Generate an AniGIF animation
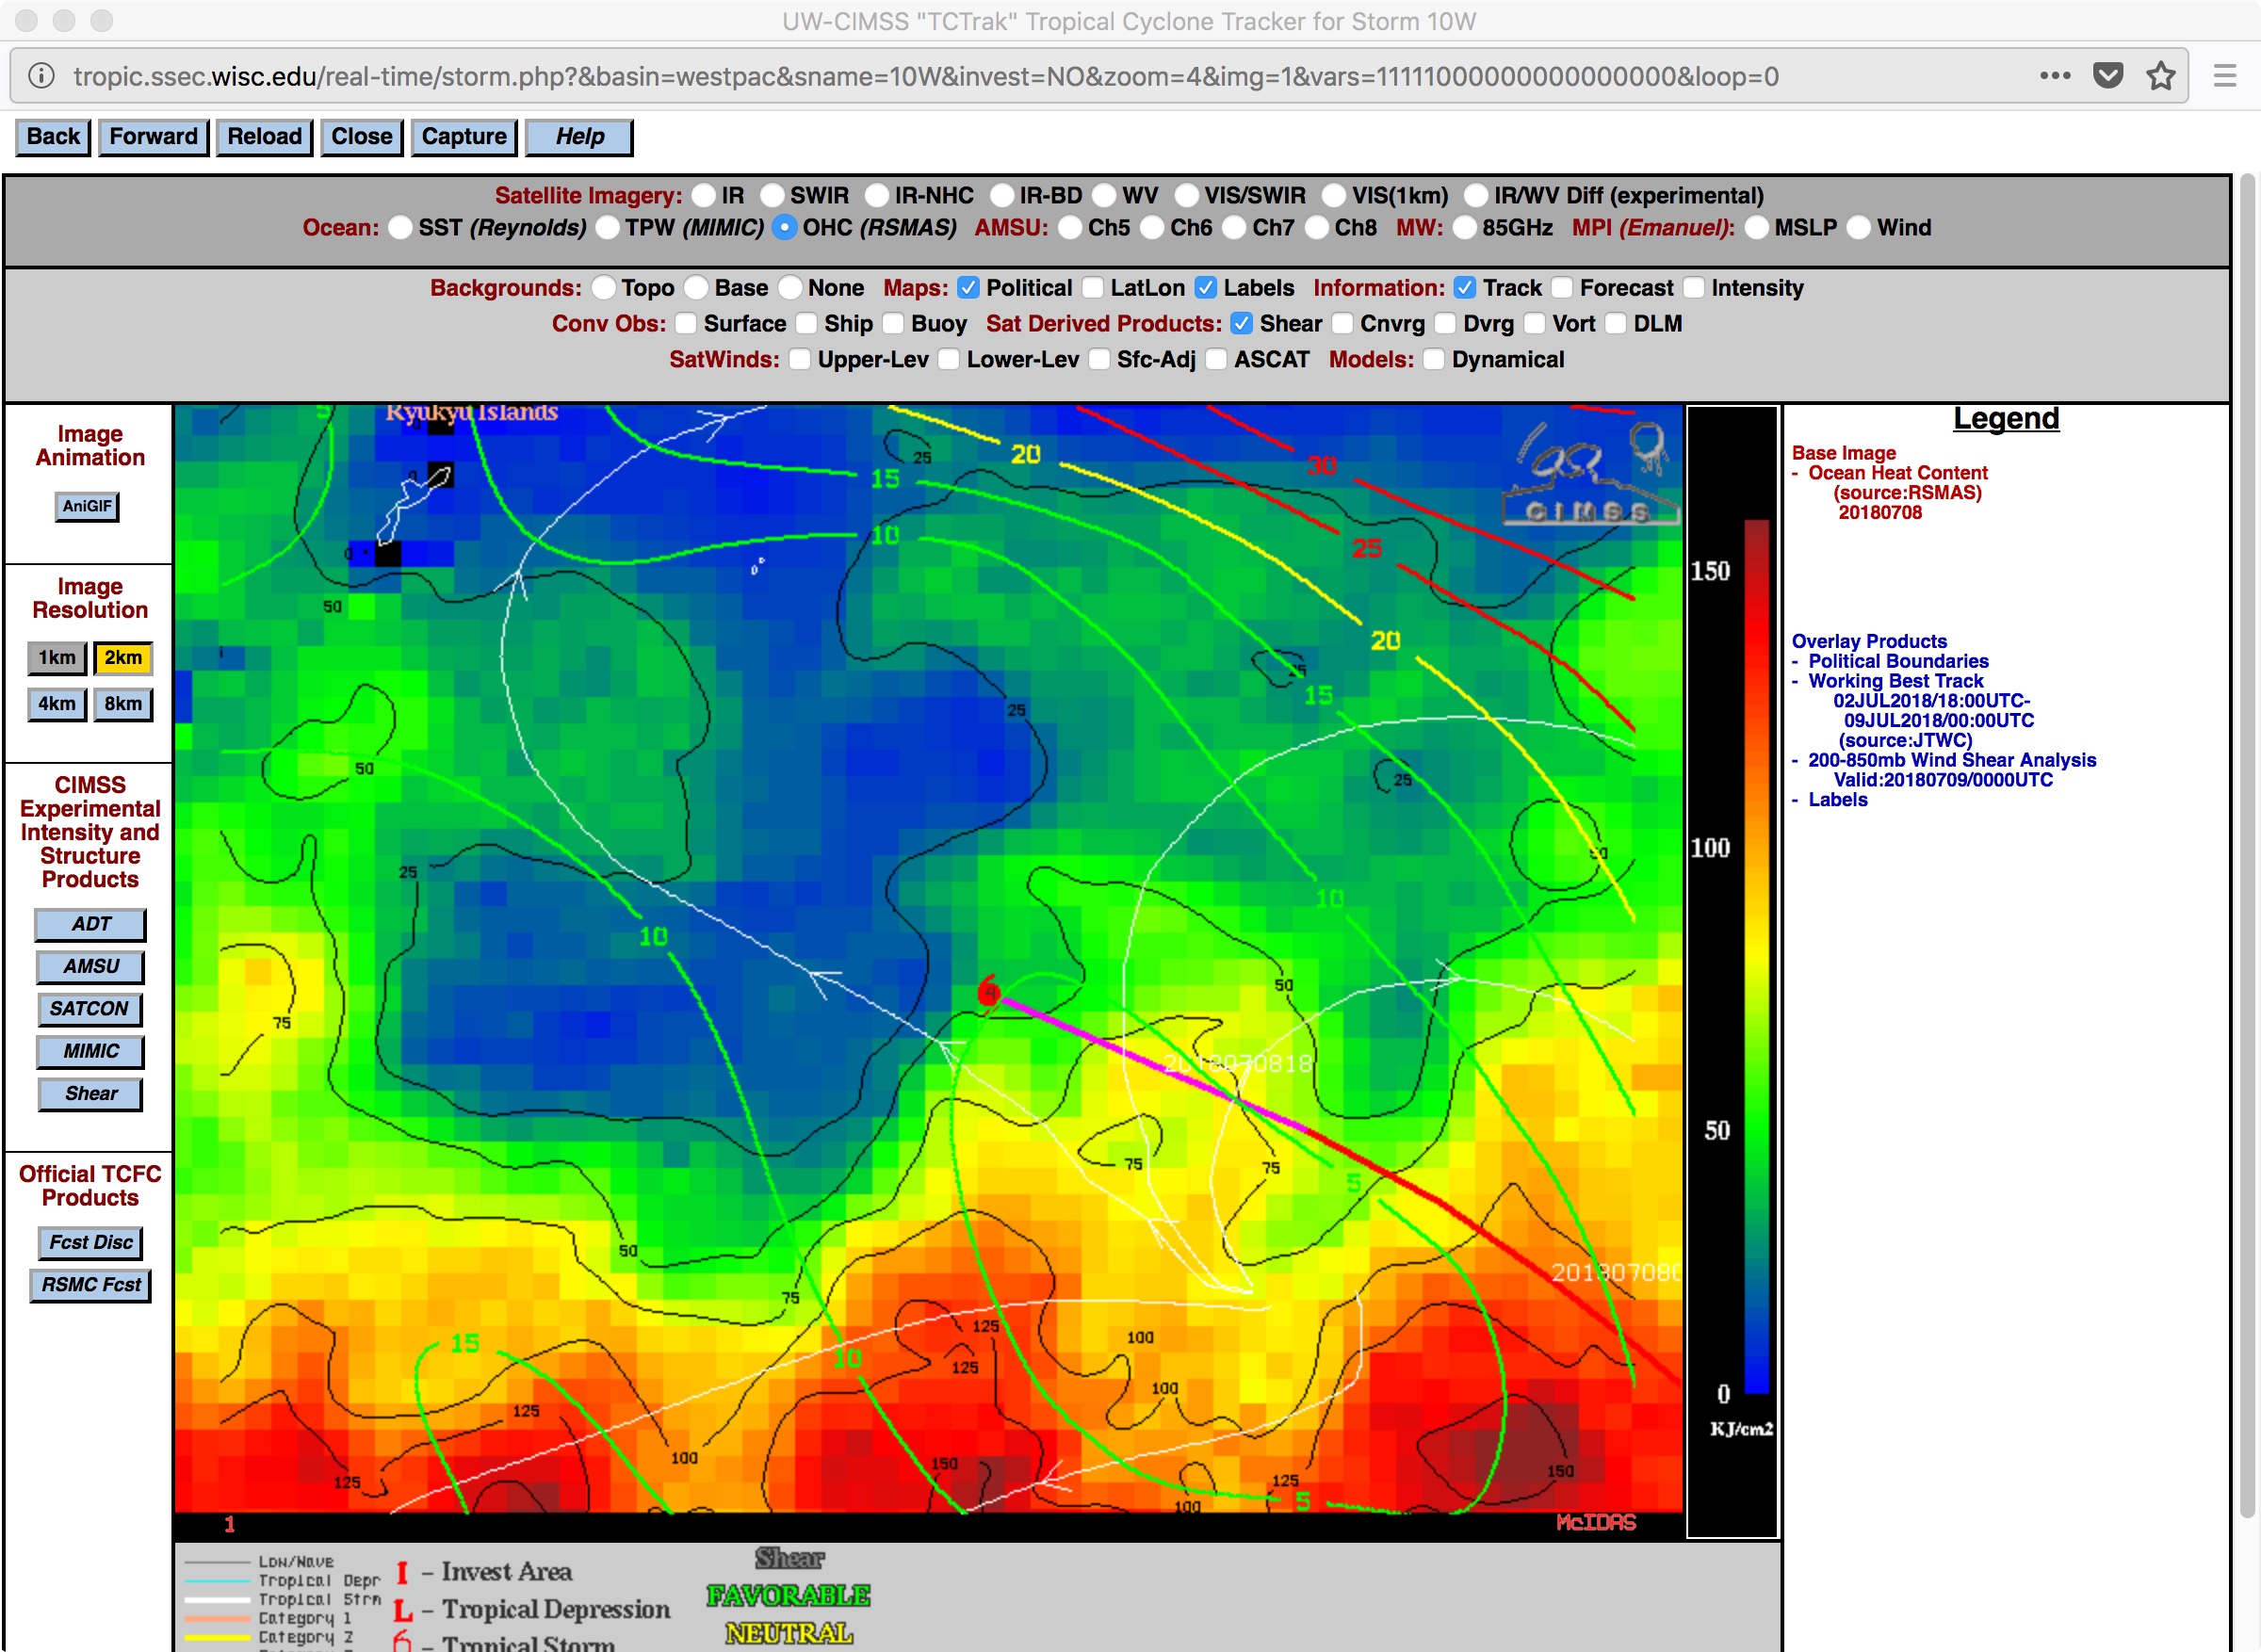Viewport: 2261px width, 1652px height. point(87,506)
